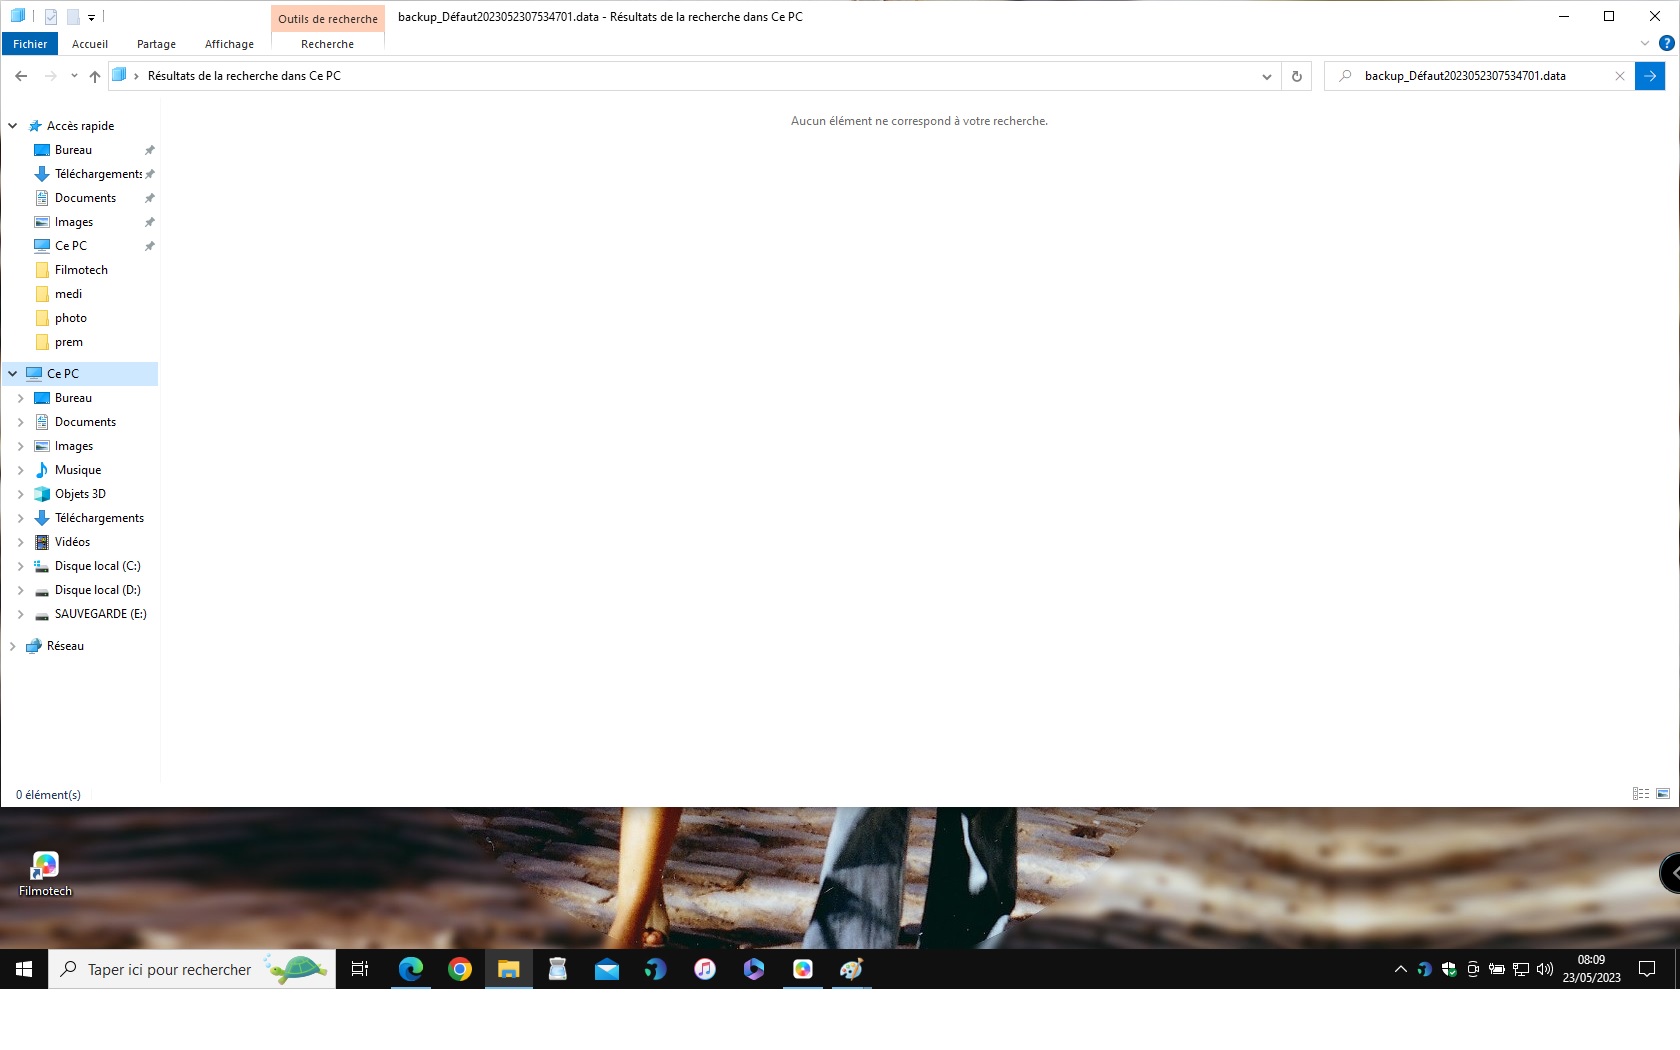Switch to large thumbnails view
This screenshot has height=1050, width=1680.
click(1663, 794)
